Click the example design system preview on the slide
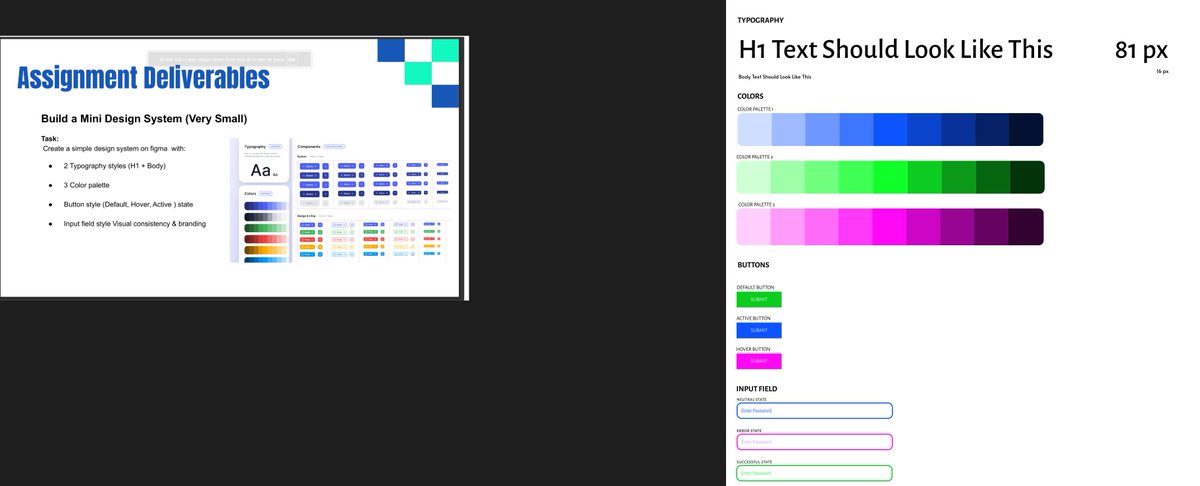Viewport: 1200px width, 486px height. 339,201
